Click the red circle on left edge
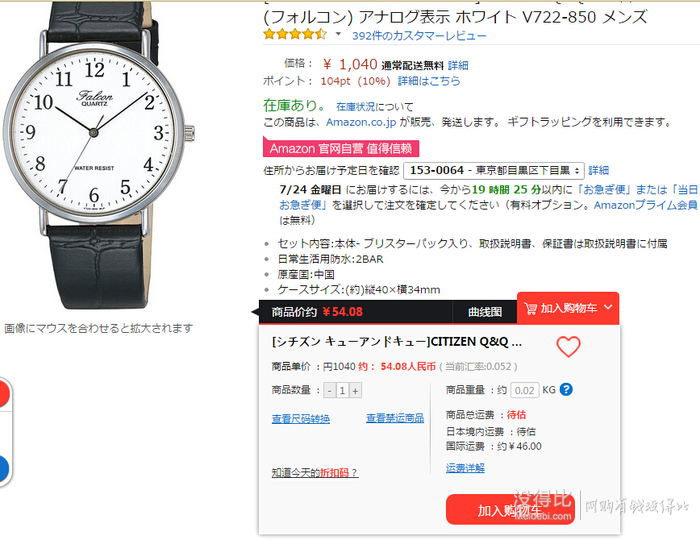 click(4, 393)
